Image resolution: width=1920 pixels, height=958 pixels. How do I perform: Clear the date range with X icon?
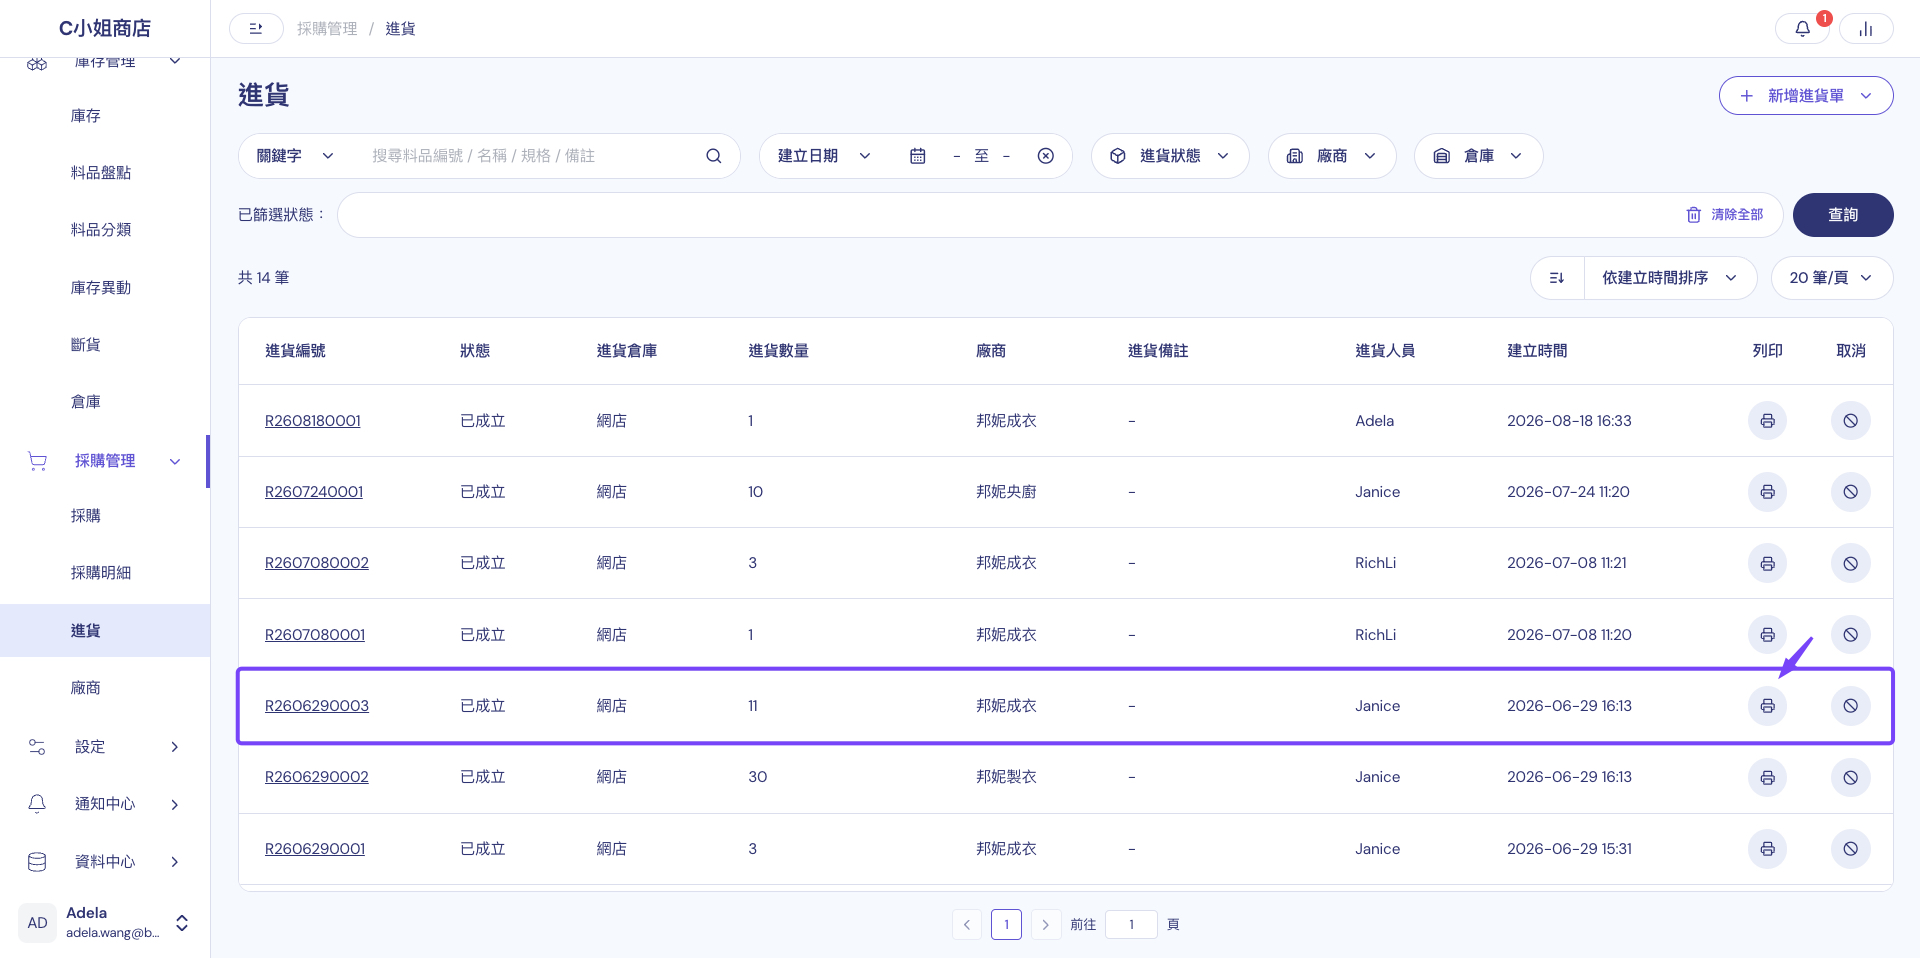pos(1046,156)
